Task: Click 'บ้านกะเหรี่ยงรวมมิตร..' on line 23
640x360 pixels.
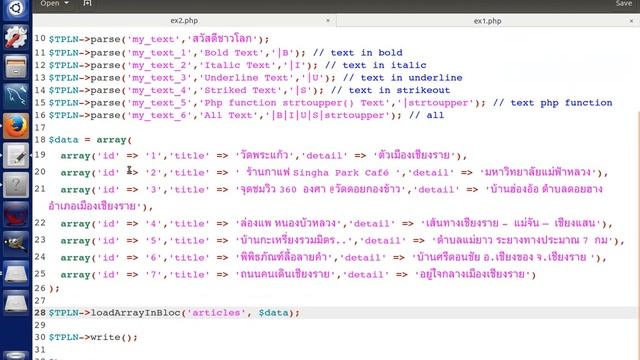Action: pos(294,240)
